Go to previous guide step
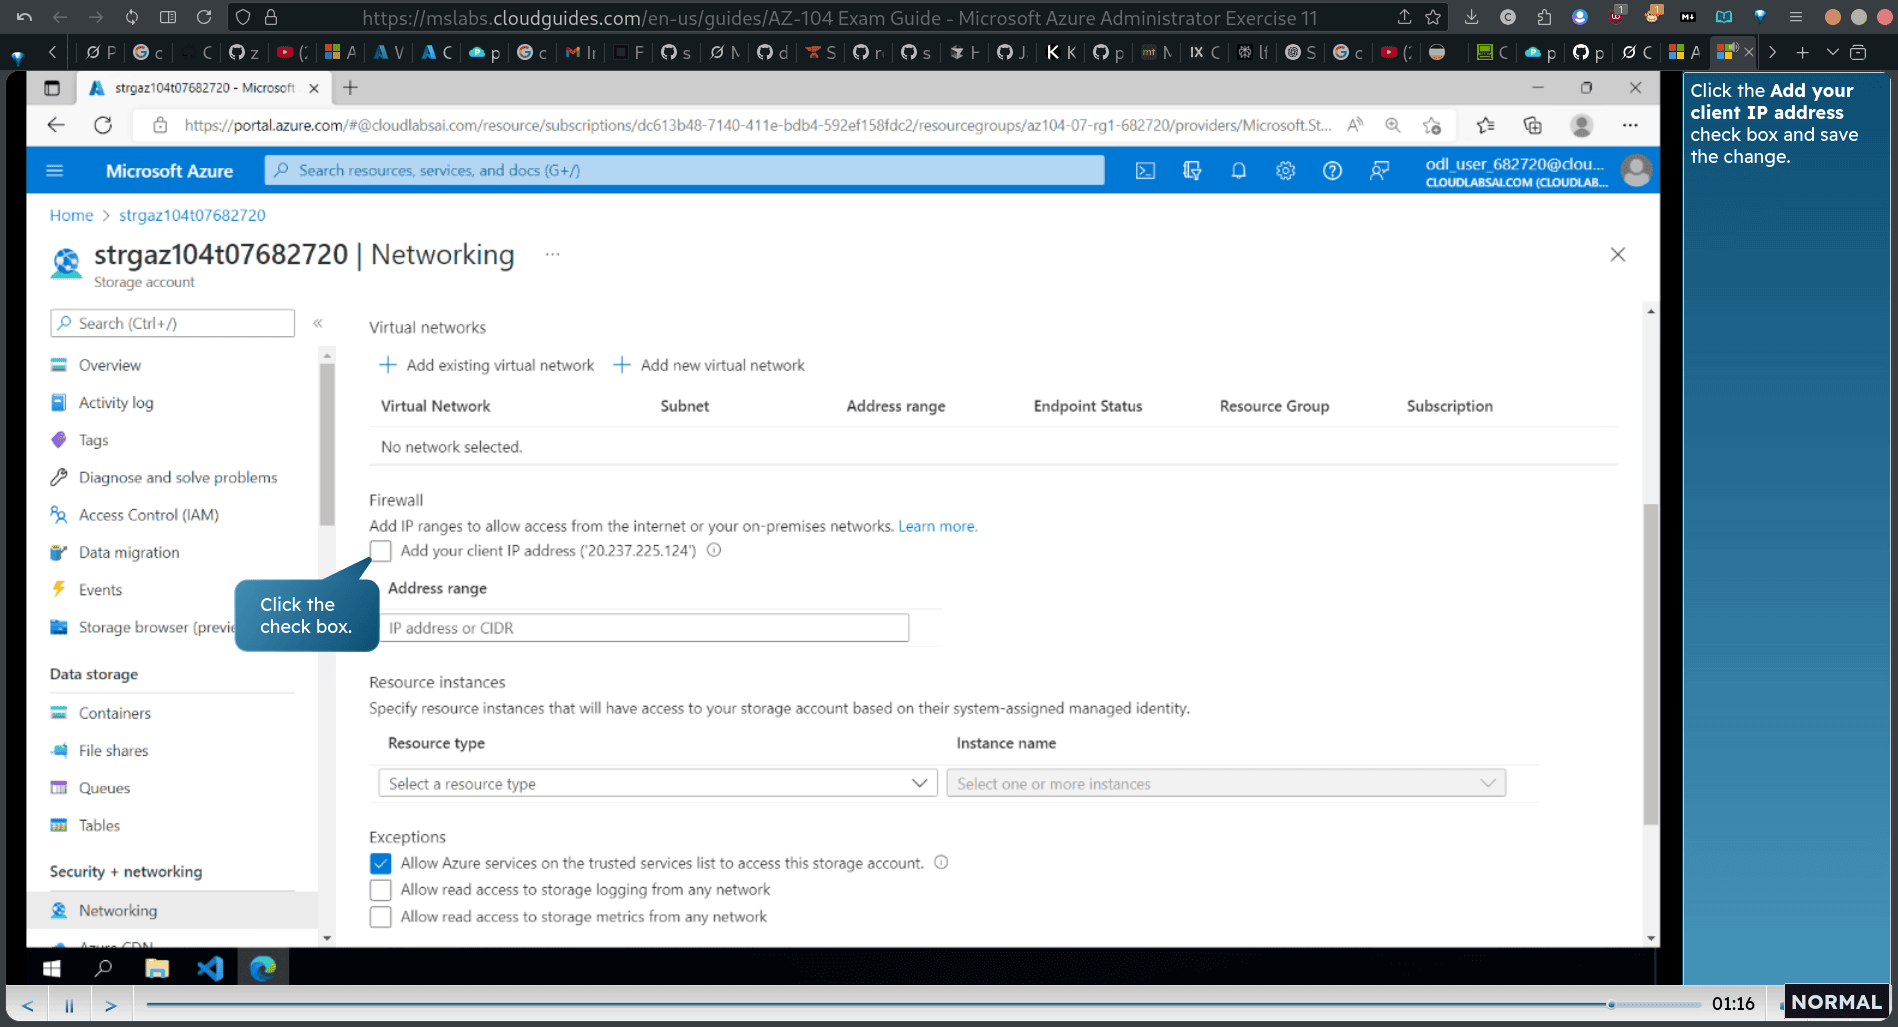This screenshot has height=1027, width=1898. 28,1005
